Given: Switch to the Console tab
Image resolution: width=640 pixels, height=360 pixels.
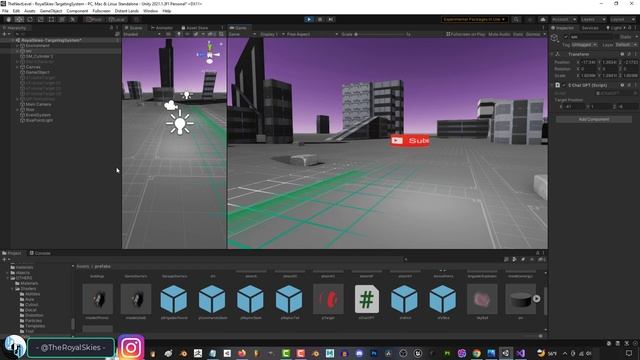Looking at the screenshot, I should (40, 253).
